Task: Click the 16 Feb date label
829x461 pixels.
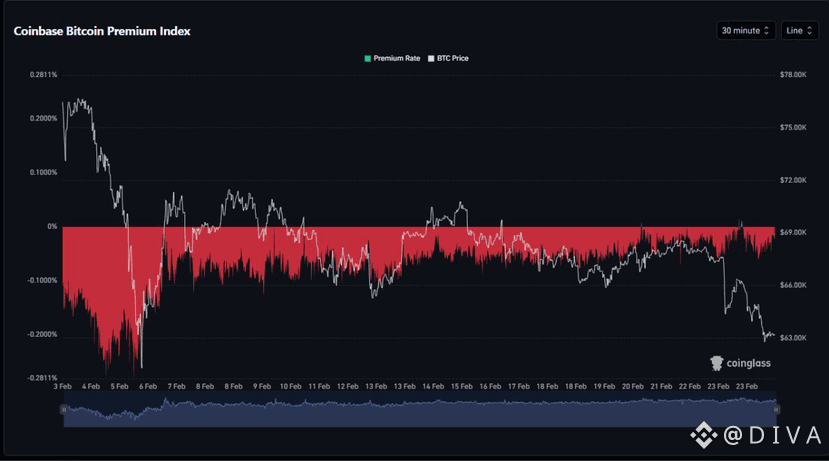Action: pyautogui.click(x=490, y=386)
